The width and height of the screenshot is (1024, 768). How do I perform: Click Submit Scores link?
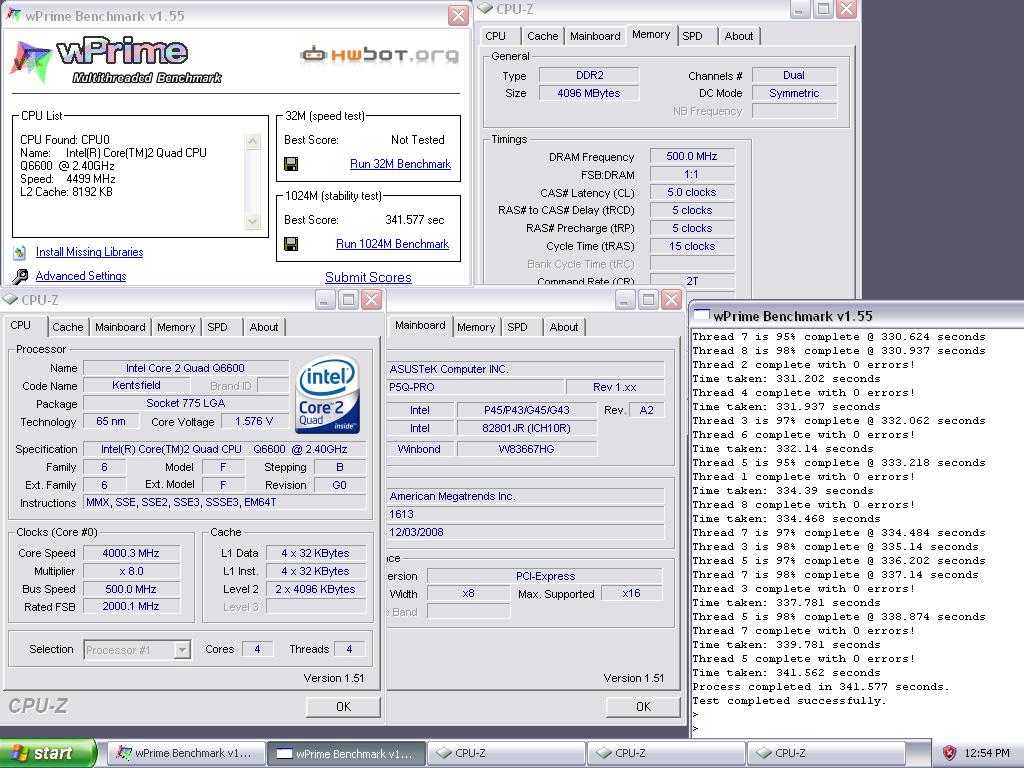[368, 277]
